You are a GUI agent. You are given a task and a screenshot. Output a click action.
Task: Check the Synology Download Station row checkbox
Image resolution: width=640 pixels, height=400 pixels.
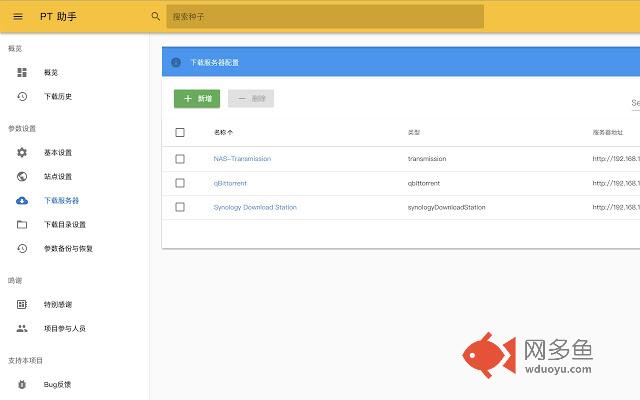pyautogui.click(x=180, y=207)
